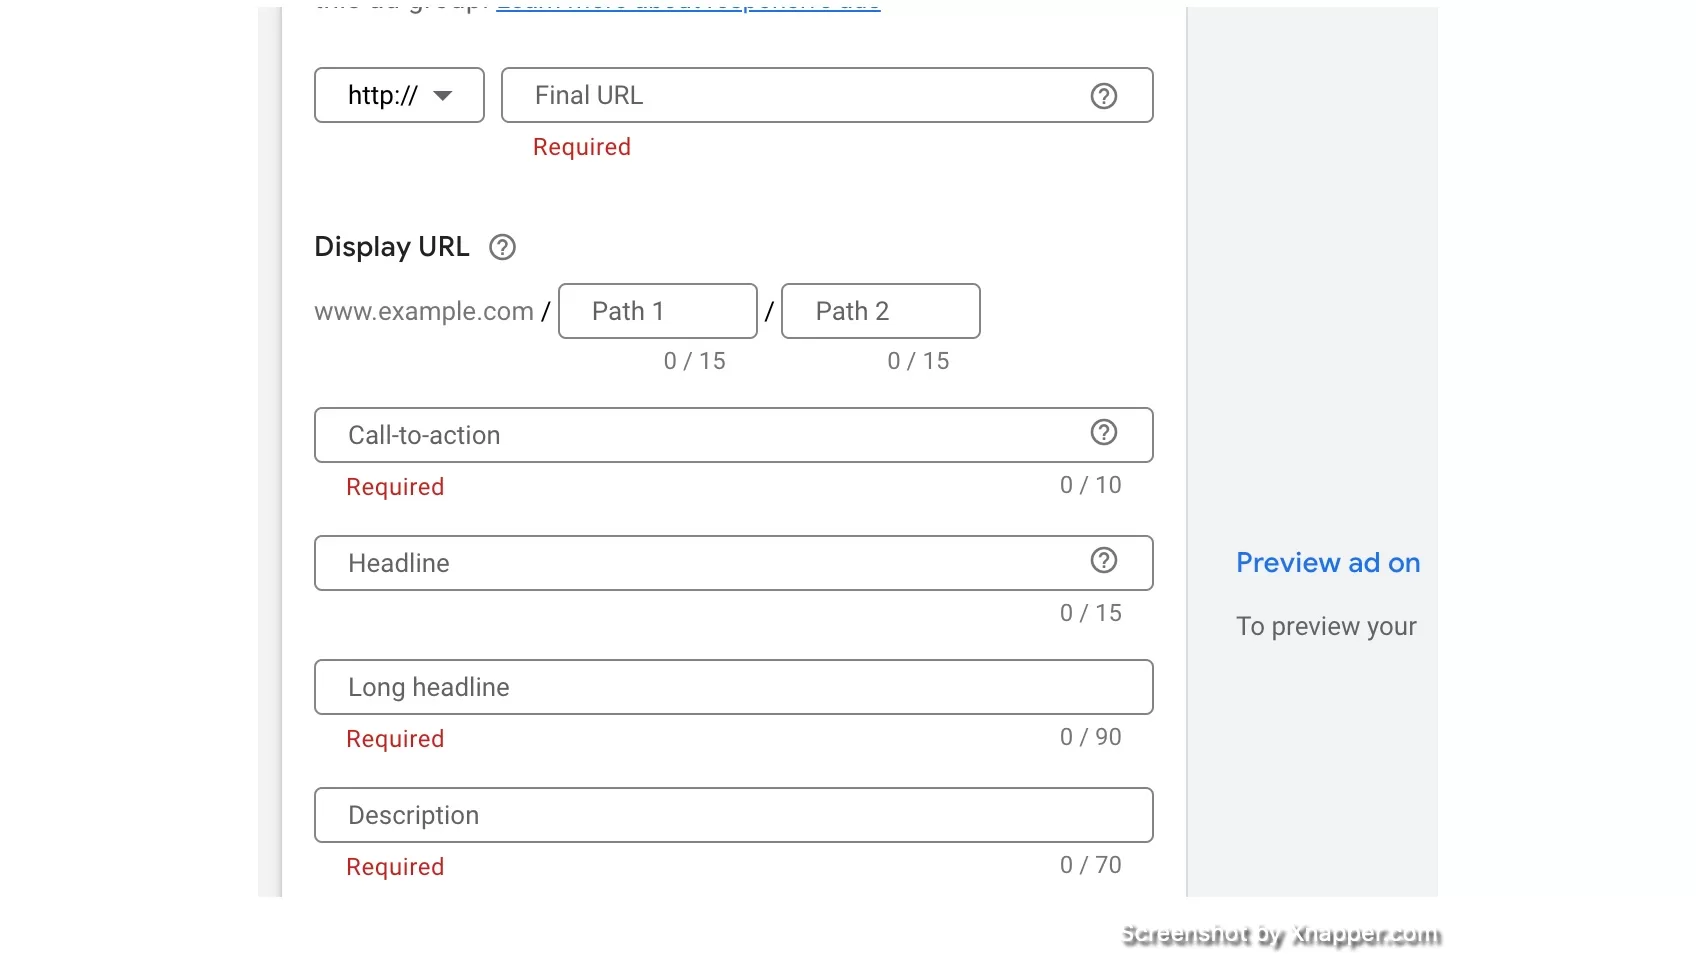
Task: Click inside the Long headline field
Action: tap(734, 687)
